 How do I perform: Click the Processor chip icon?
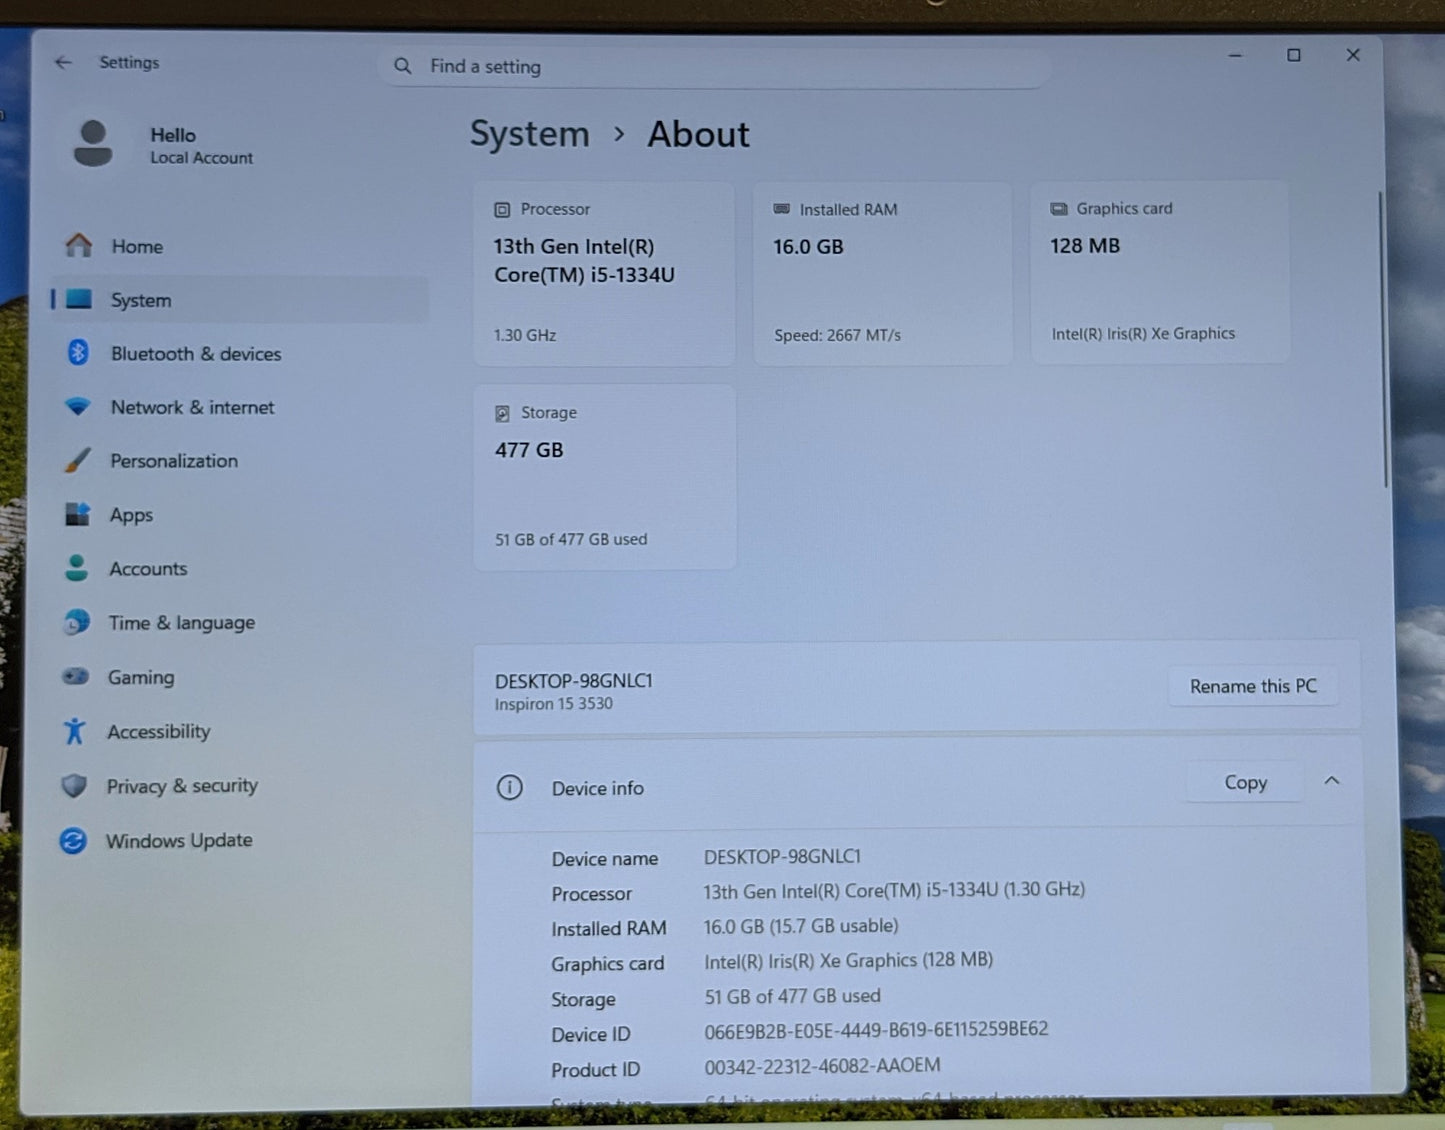coord(502,210)
